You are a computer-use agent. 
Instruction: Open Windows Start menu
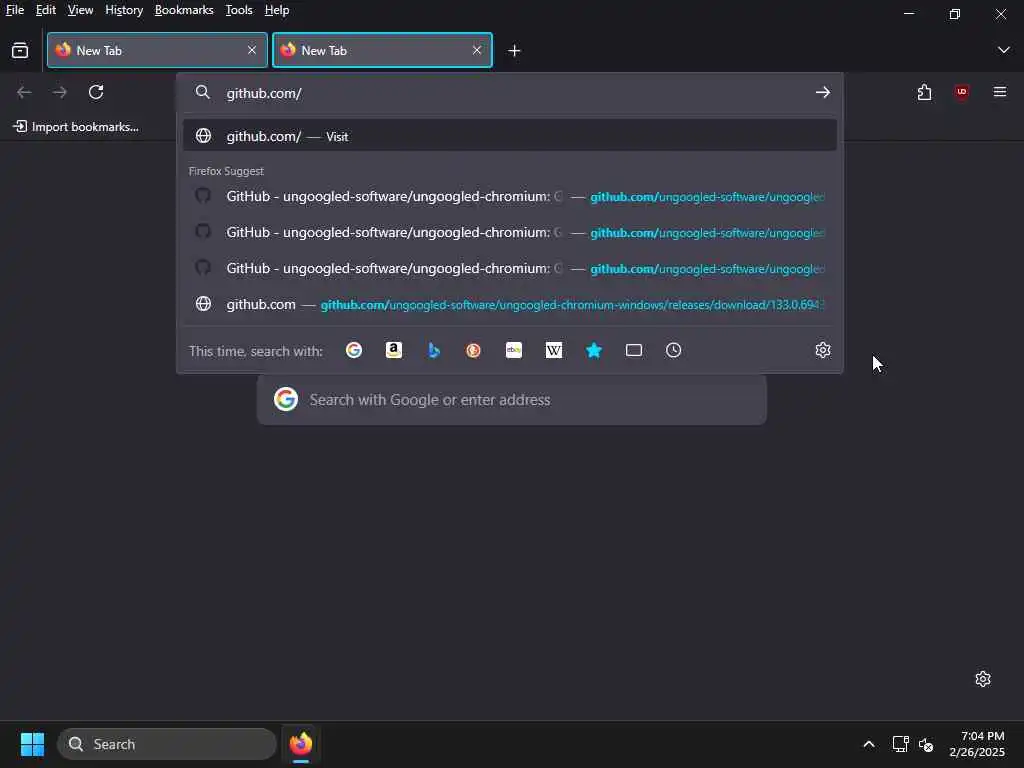coord(32,744)
